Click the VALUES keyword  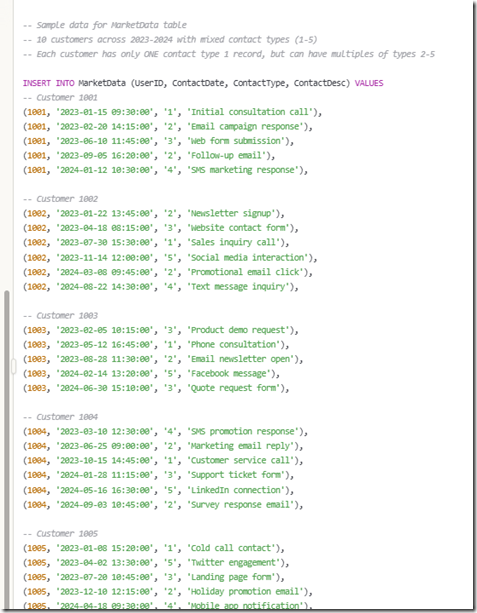point(369,83)
